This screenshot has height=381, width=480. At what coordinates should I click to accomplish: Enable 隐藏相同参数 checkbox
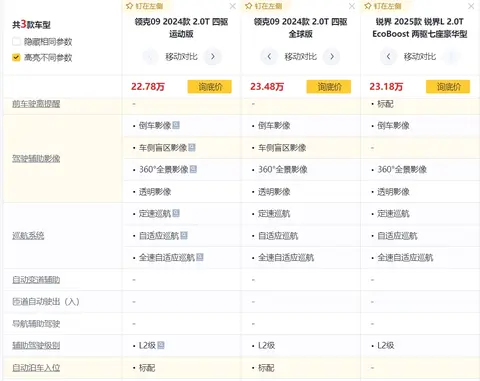[x=16, y=42]
